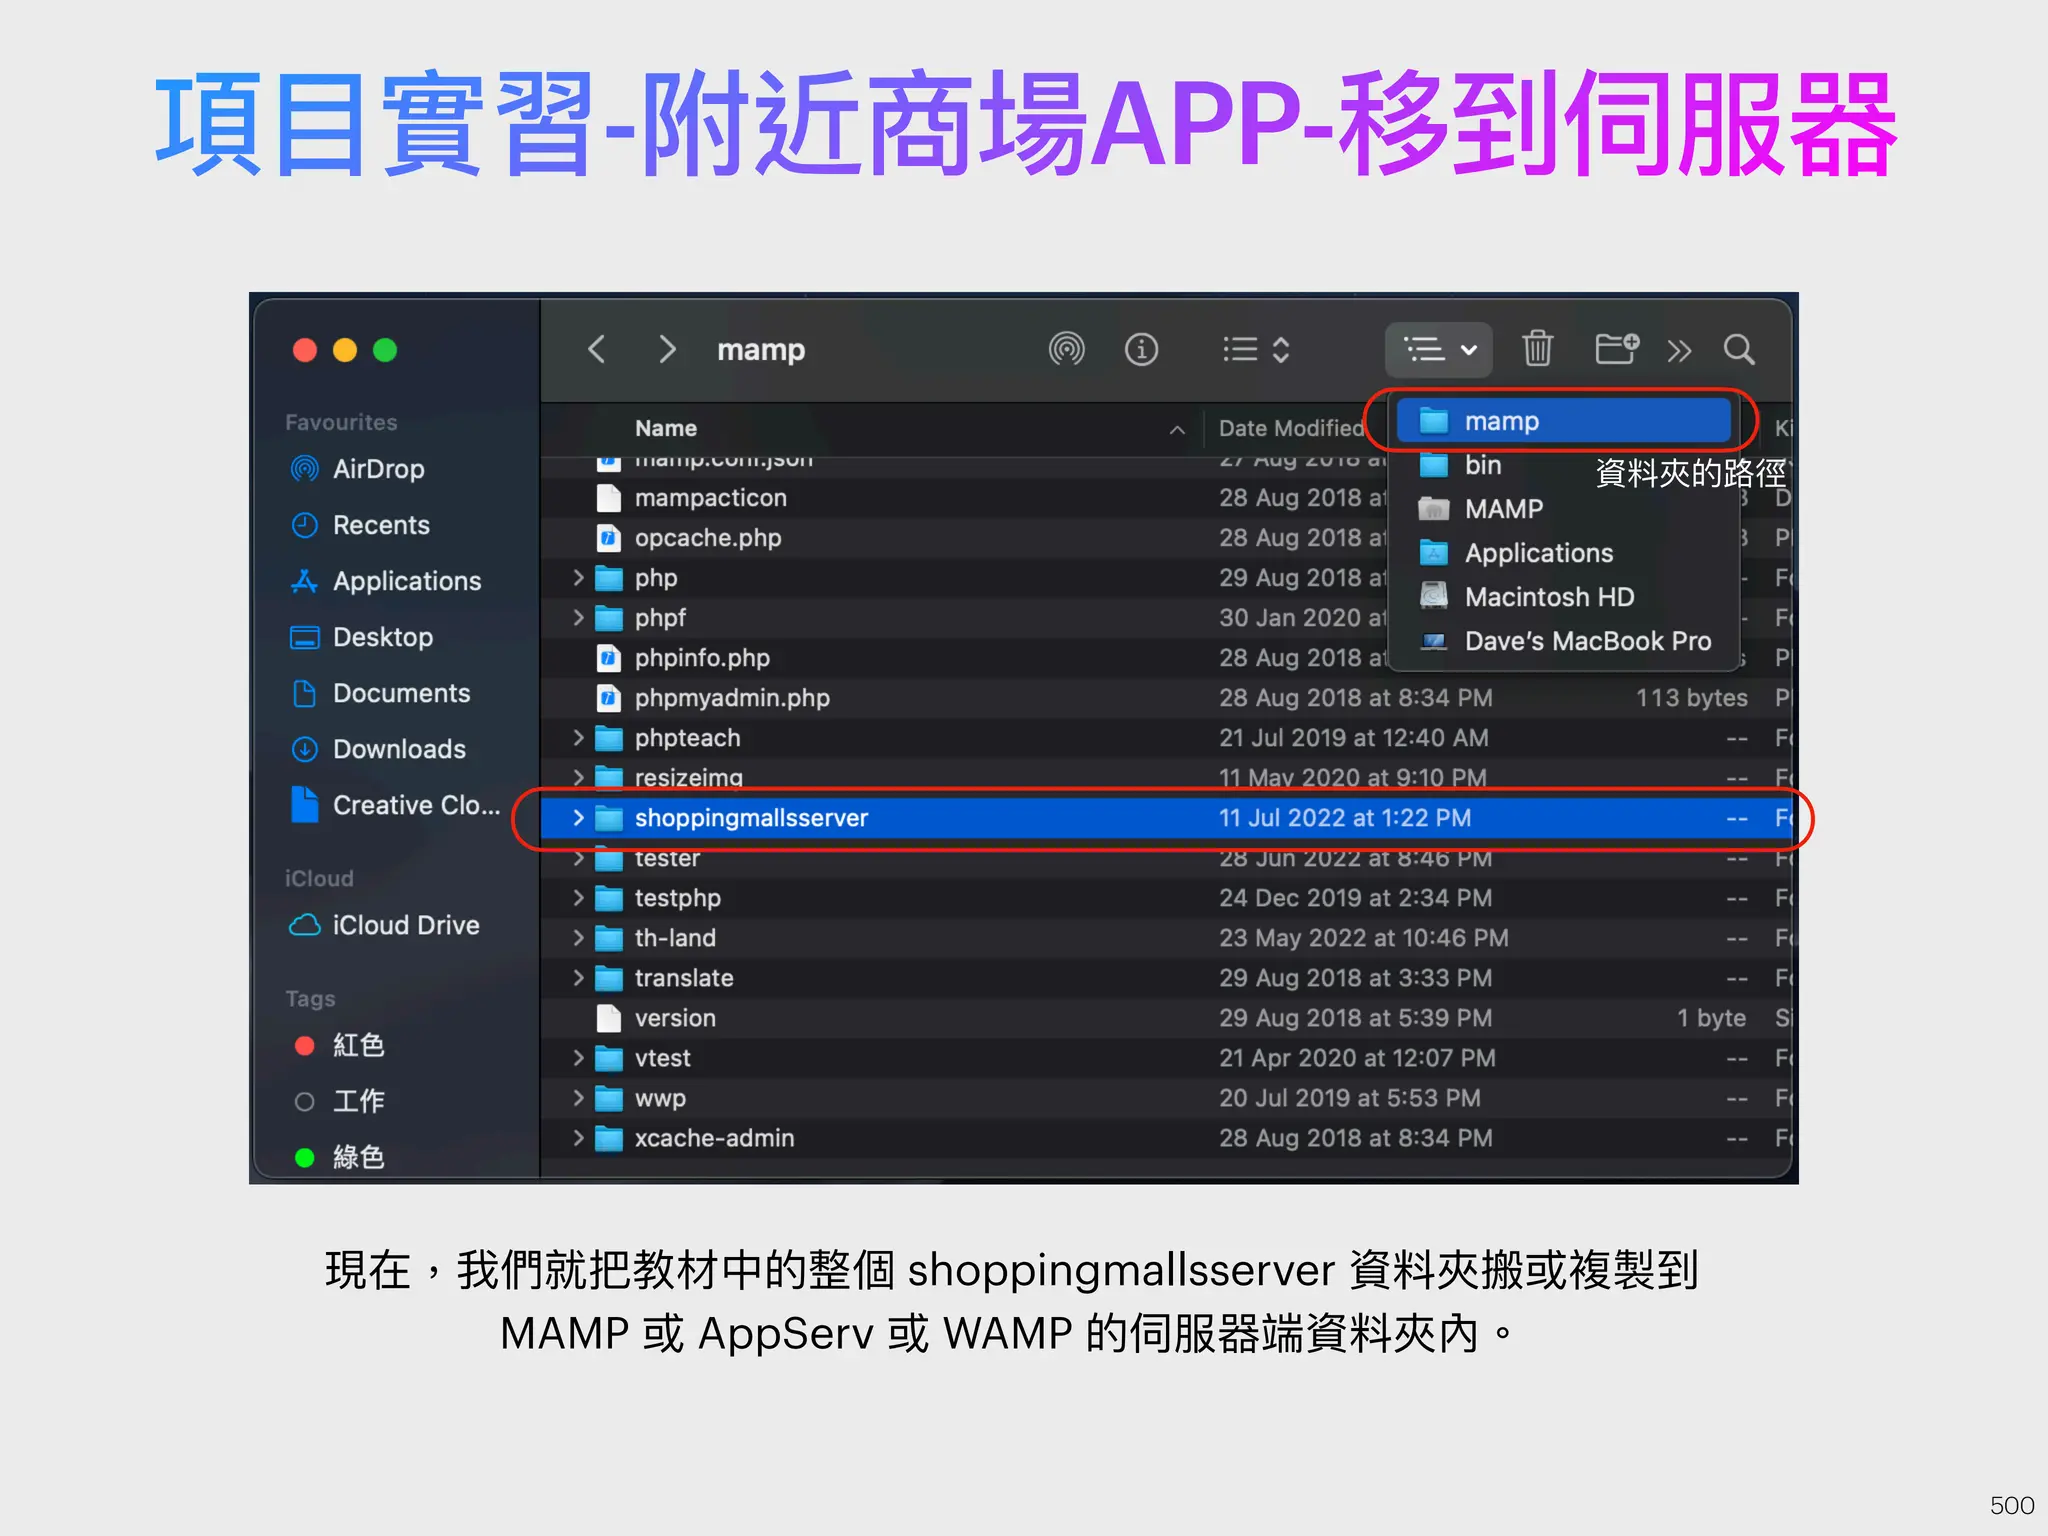Choose Applications in the path menu
The width and height of the screenshot is (2048, 1536).
click(x=1564, y=553)
